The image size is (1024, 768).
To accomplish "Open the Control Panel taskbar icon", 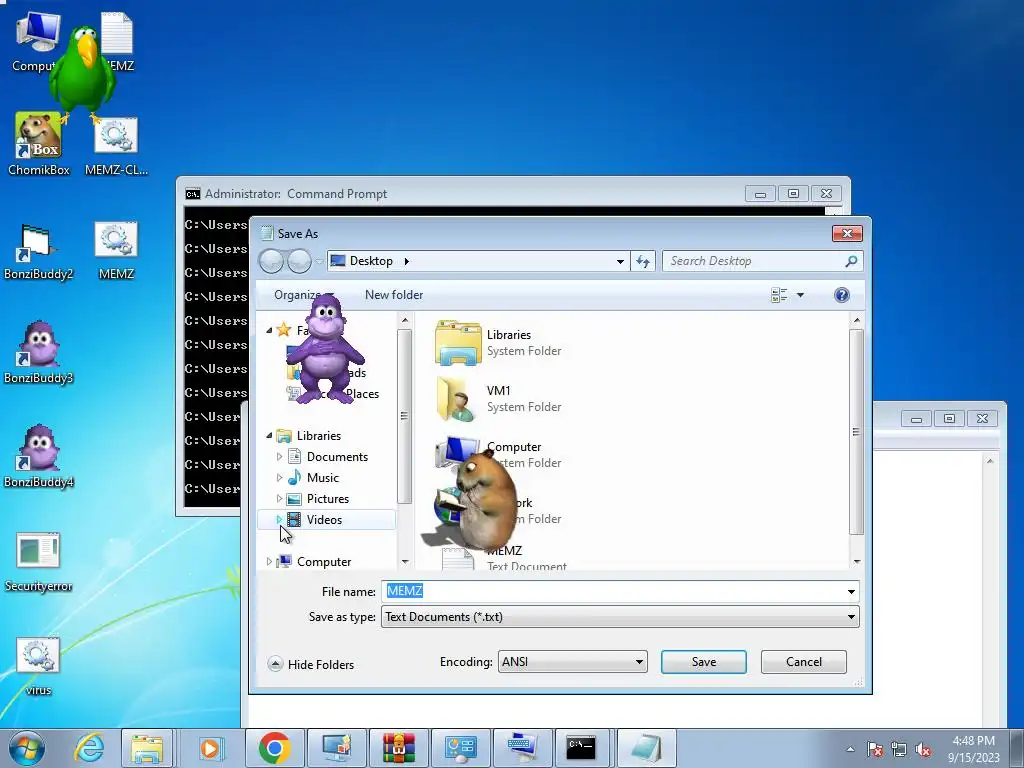I will (x=460, y=748).
